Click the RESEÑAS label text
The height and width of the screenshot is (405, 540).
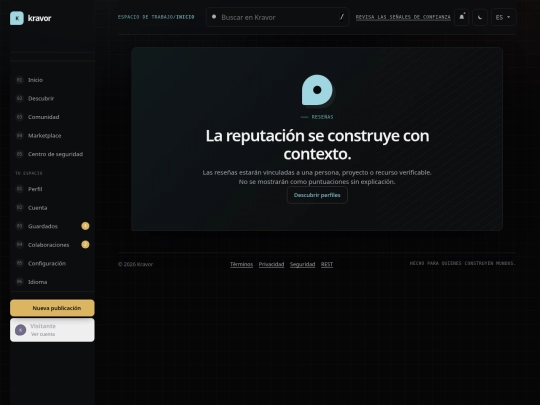pyautogui.click(x=322, y=117)
